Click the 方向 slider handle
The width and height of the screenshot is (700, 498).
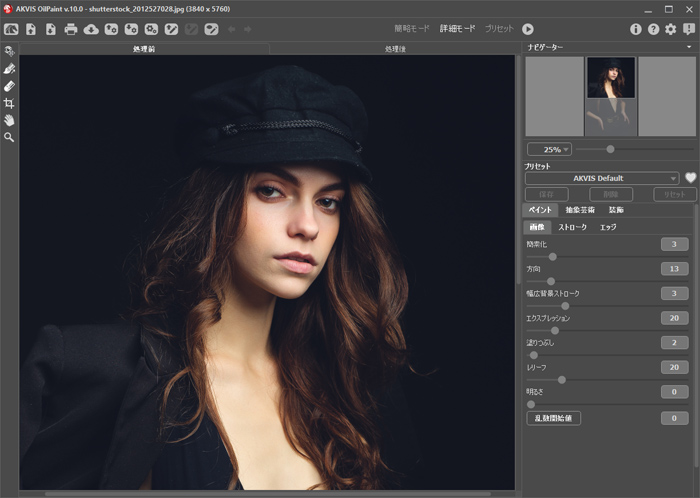coord(549,281)
